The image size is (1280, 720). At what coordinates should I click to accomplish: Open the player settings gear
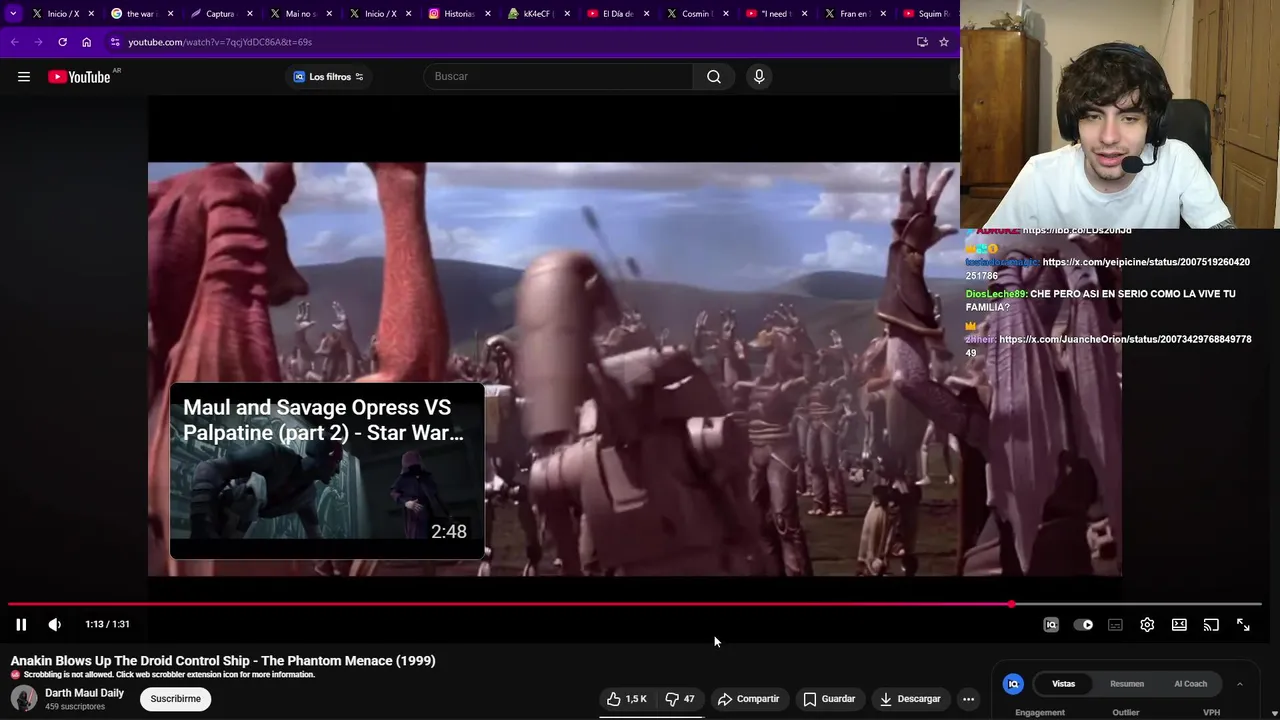1147,624
